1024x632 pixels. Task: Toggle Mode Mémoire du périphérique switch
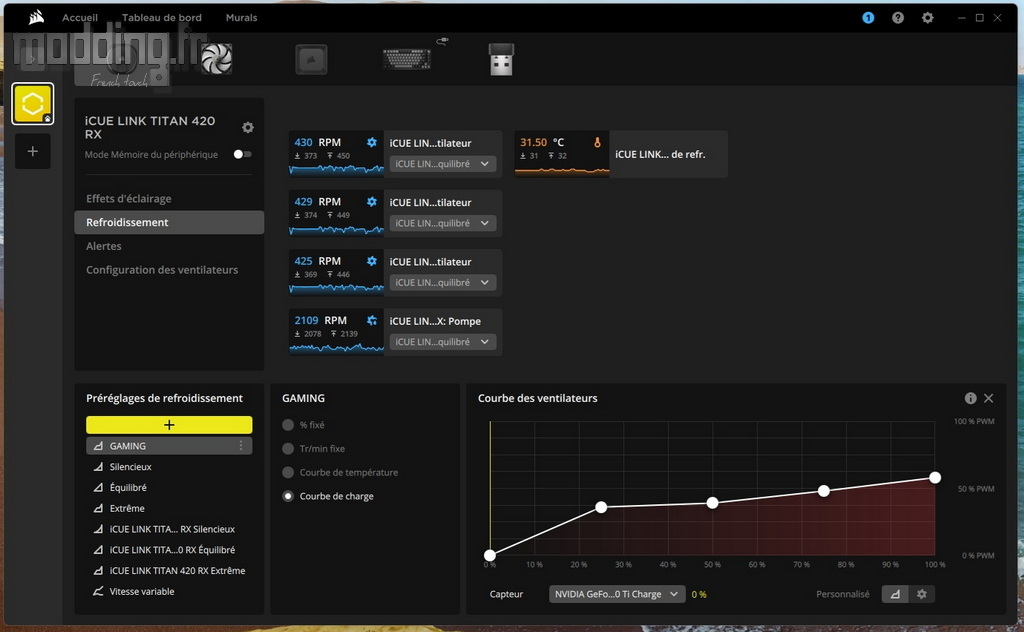(242, 154)
